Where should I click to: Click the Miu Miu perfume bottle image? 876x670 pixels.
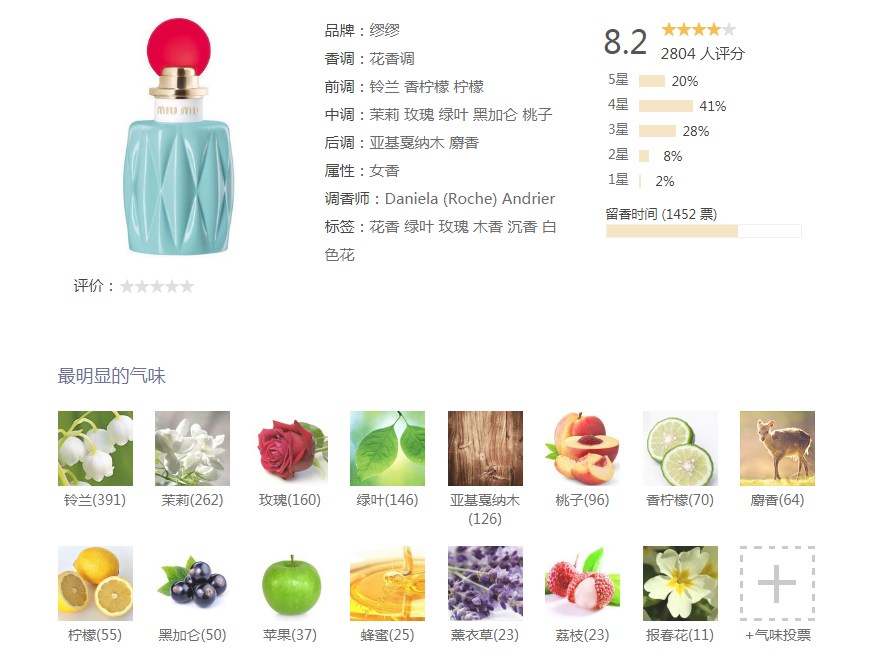pos(179,136)
